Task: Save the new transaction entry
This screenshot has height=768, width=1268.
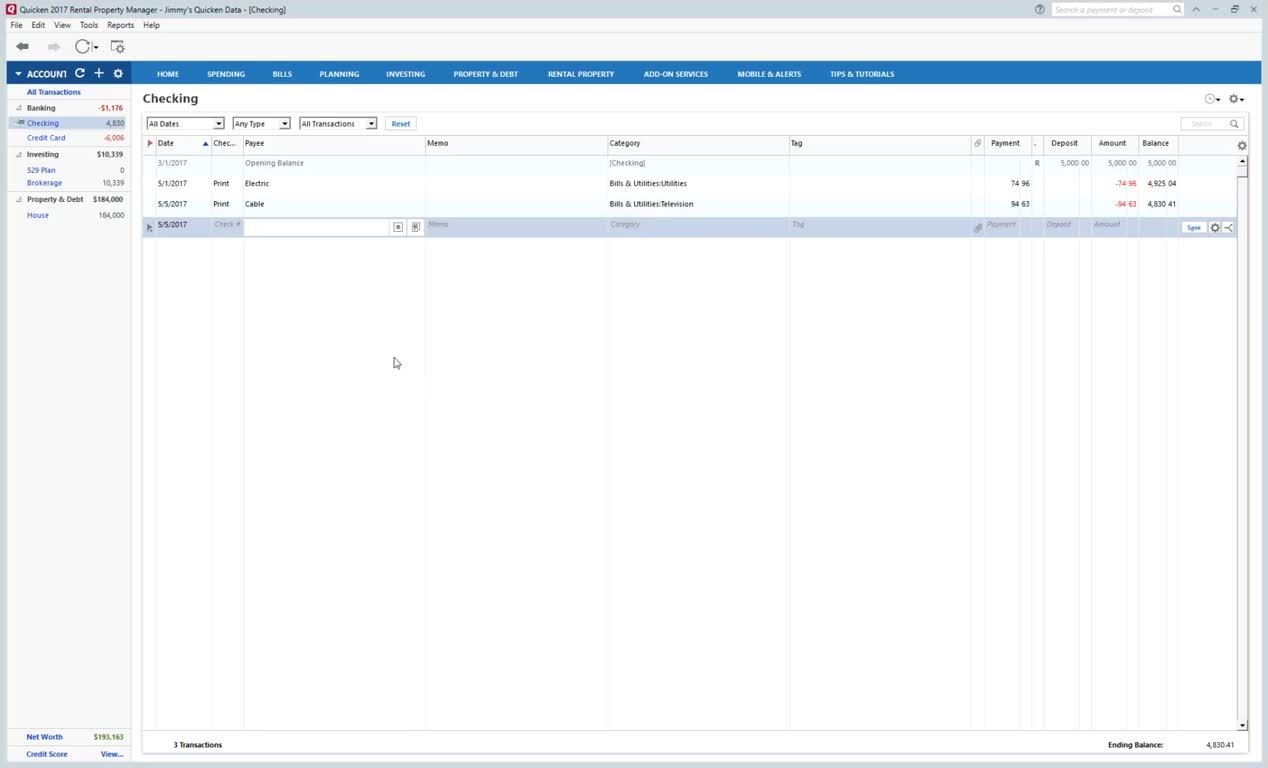Action: [1193, 228]
